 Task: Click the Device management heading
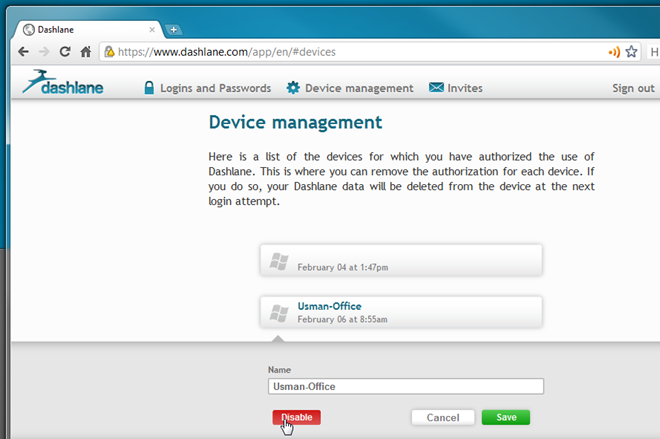(x=295, y=122)
